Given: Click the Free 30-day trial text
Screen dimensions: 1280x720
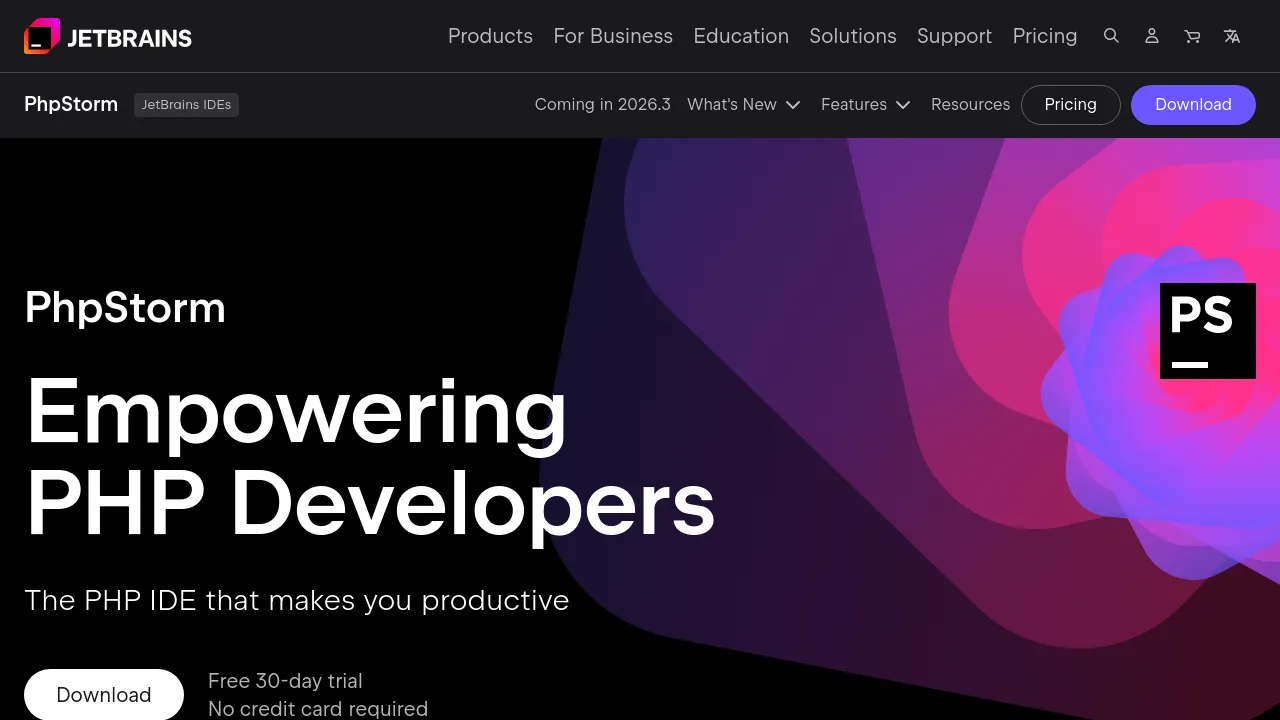Looking at the screenshot, I should pos(285,681).
